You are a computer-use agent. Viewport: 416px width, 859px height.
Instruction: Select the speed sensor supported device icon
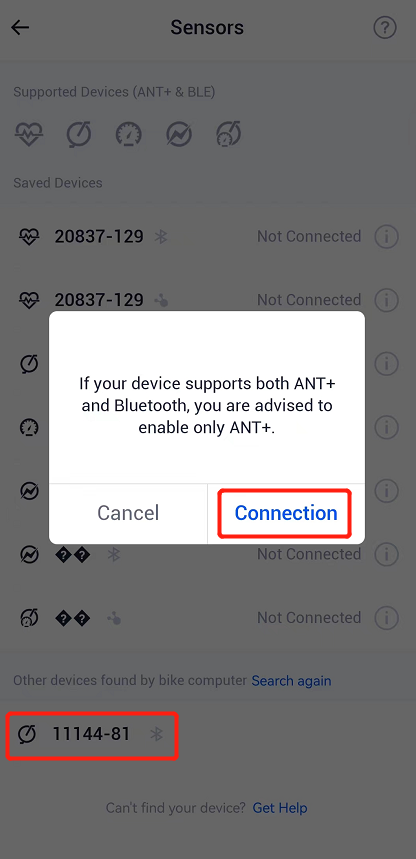128,134
